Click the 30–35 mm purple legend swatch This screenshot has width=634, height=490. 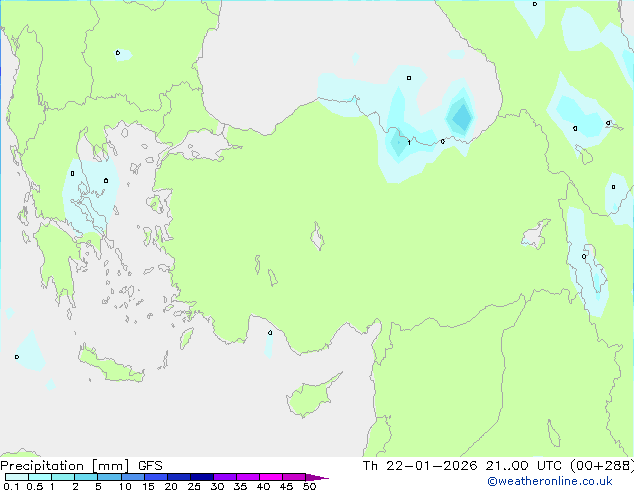(x=224, y=477)
